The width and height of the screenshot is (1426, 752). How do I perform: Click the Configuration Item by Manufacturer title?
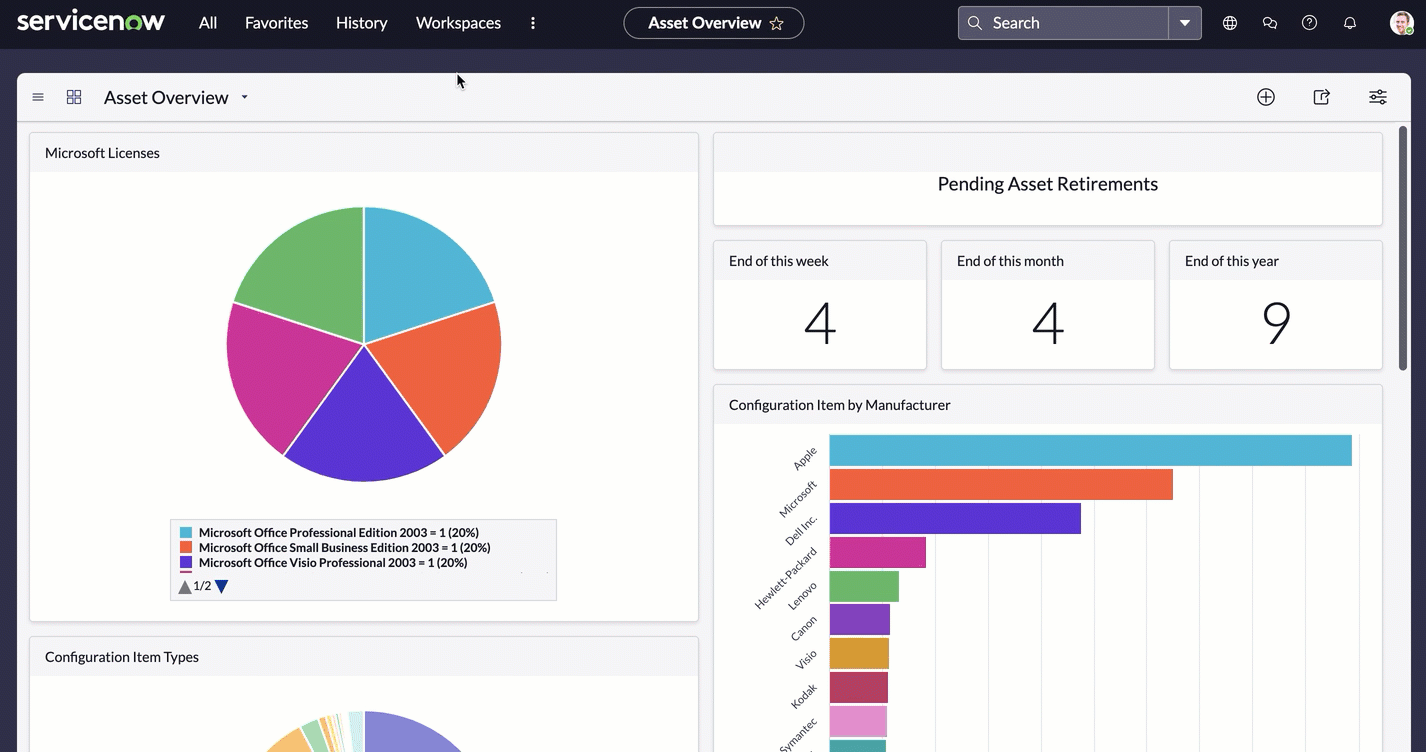click(840, 405)
